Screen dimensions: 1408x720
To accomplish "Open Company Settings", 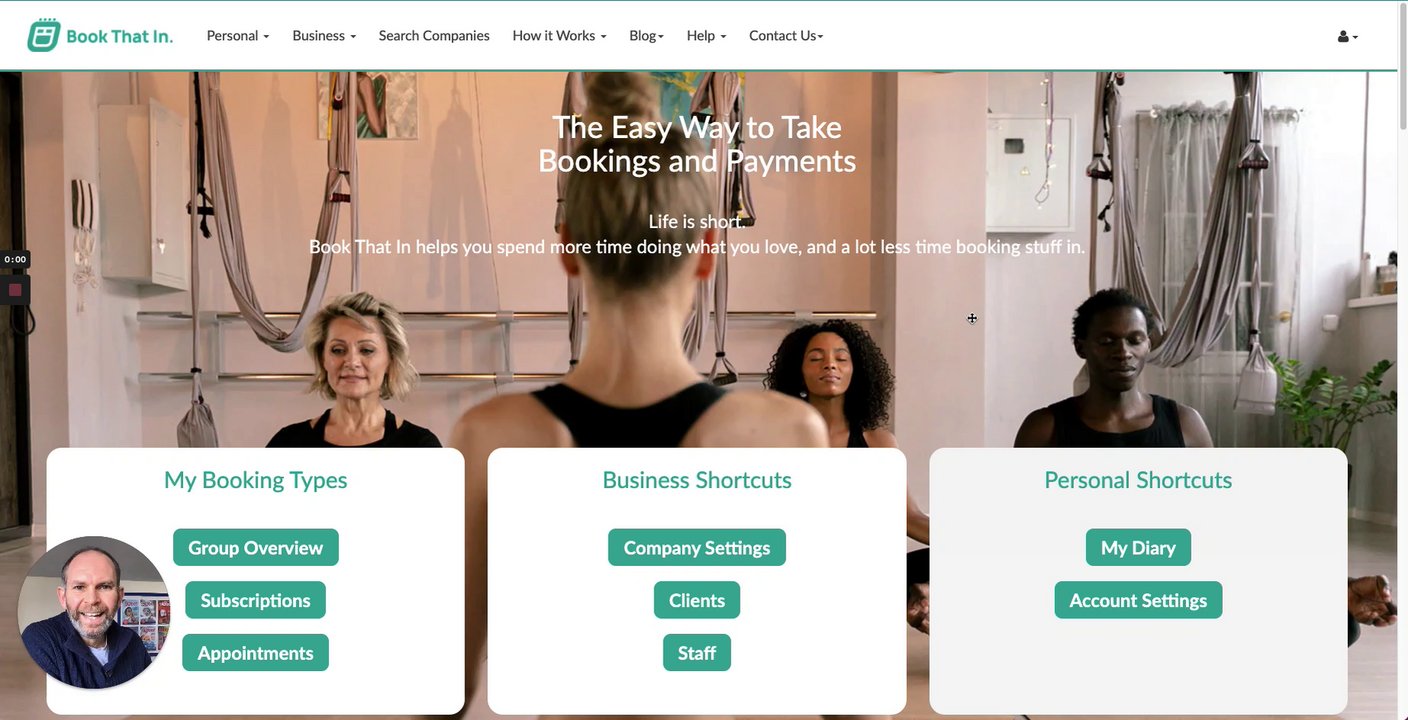I will [697, 548].
